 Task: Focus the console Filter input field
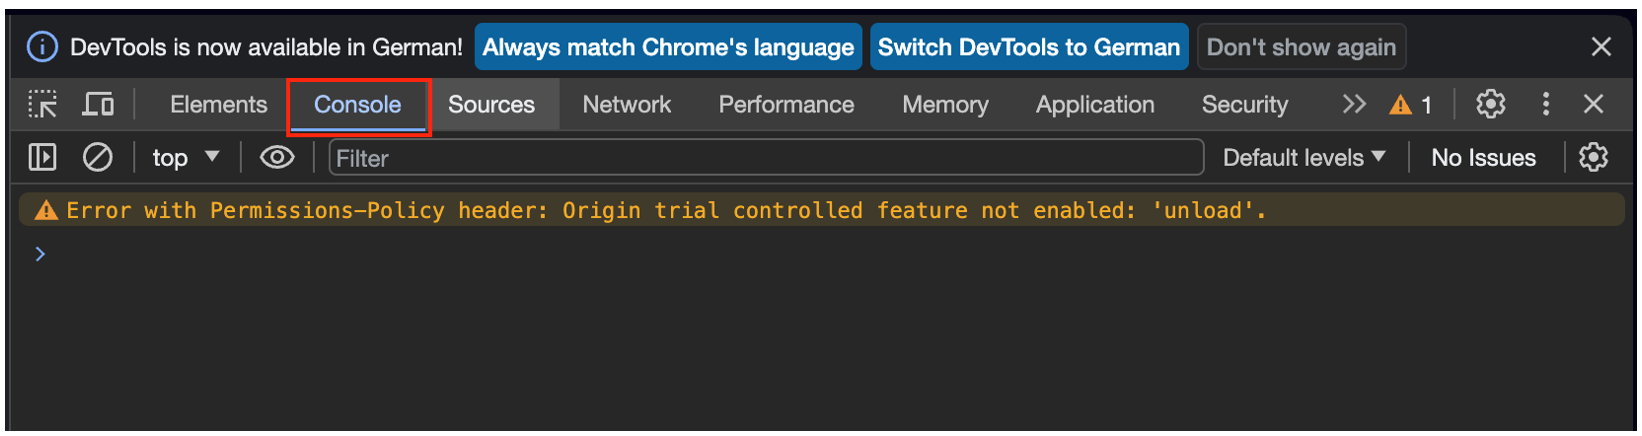(x=766, y=157)
